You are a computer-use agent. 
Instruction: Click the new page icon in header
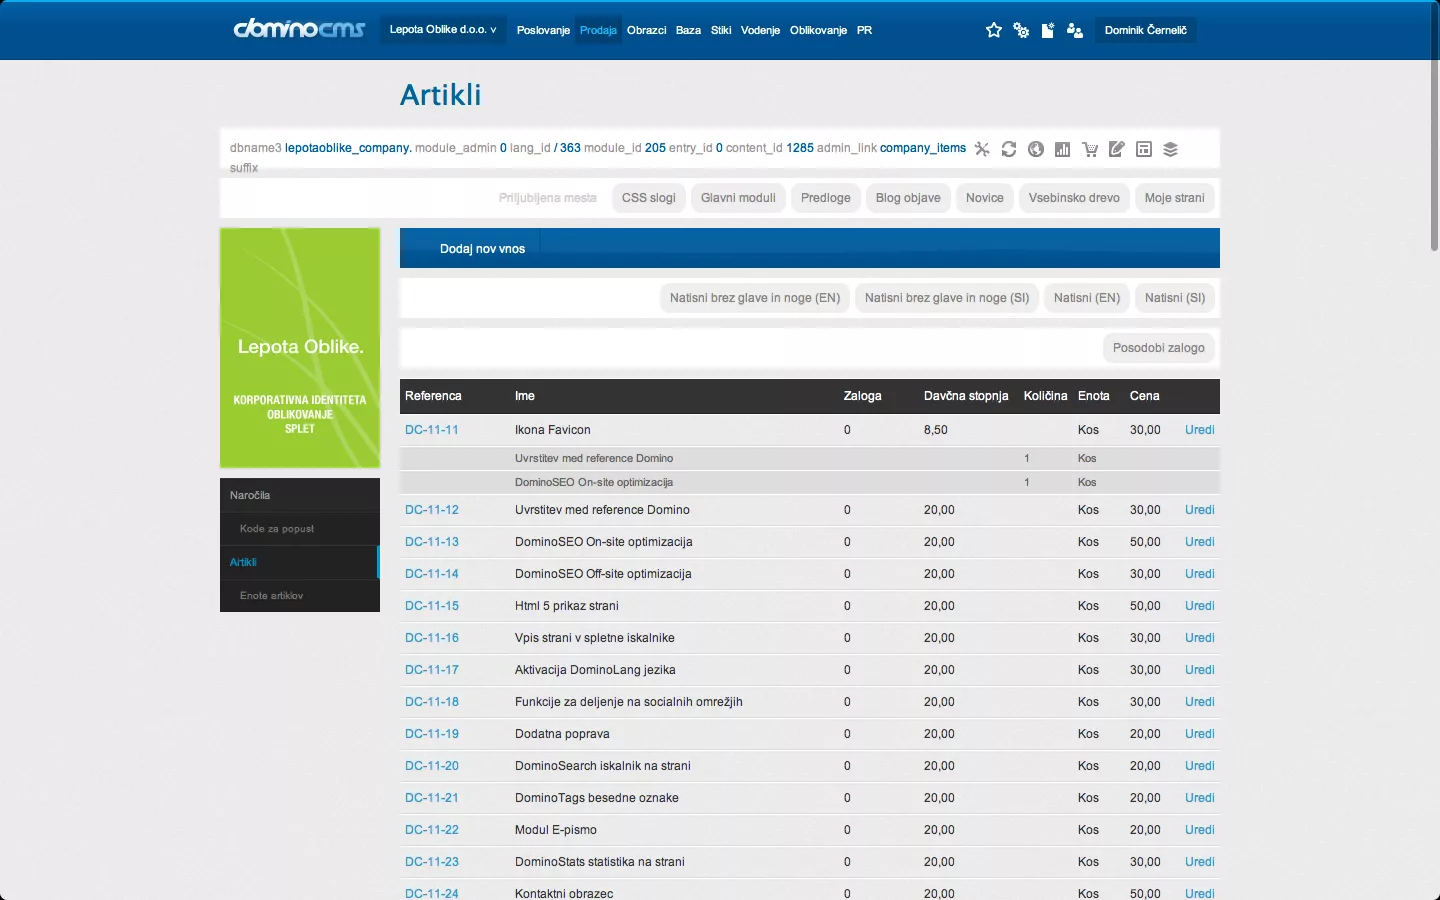(x=1047, y=30)
